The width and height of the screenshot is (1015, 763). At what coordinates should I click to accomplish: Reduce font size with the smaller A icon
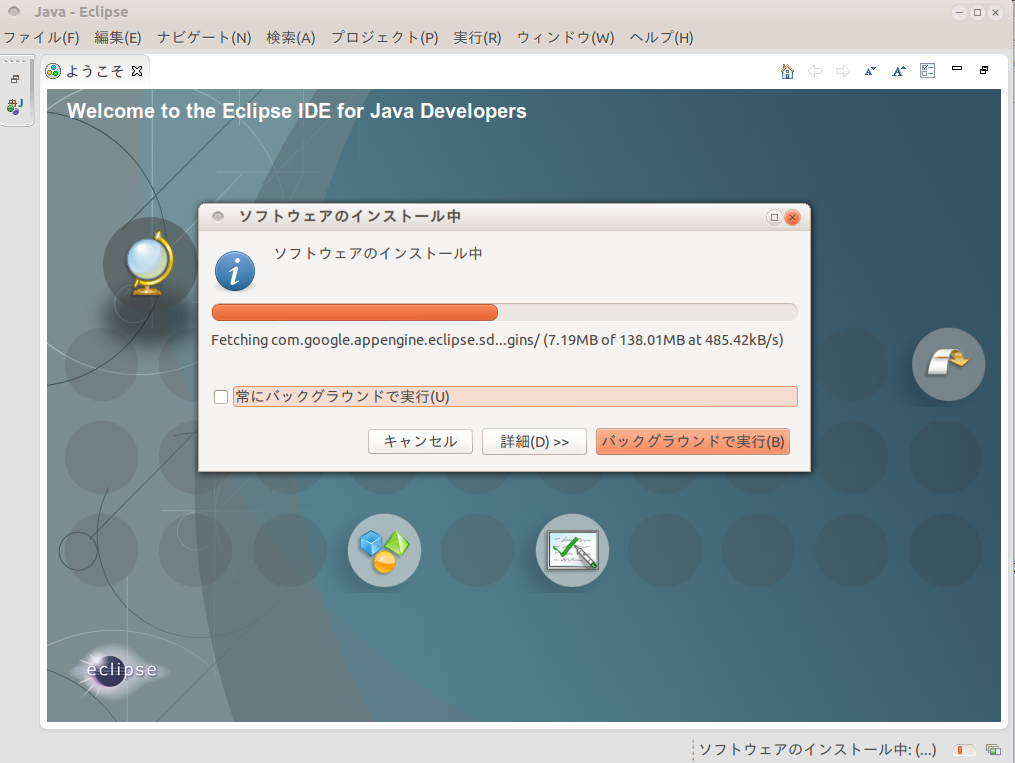coord(870,71)
